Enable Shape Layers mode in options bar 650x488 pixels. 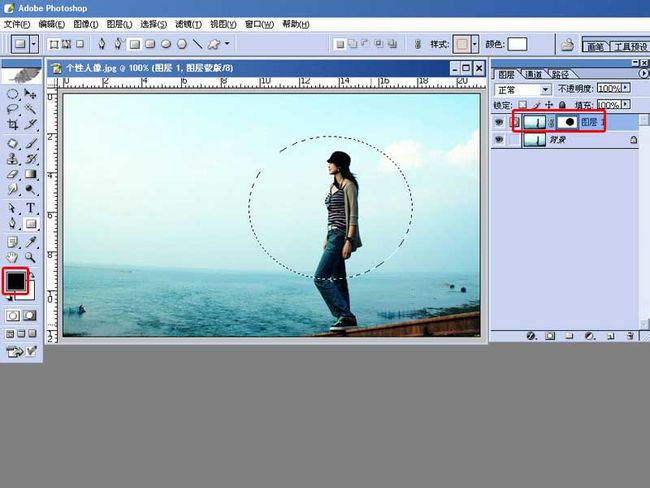(53, 44)
